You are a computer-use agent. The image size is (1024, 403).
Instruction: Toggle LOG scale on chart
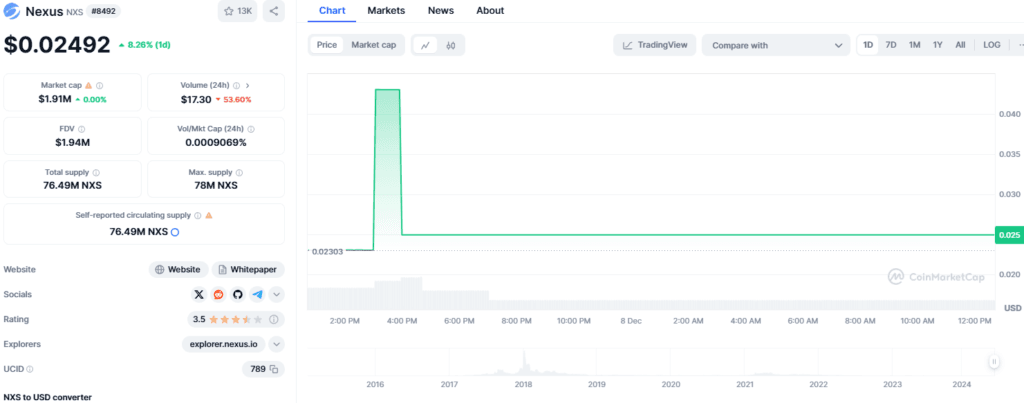(991, 45)
